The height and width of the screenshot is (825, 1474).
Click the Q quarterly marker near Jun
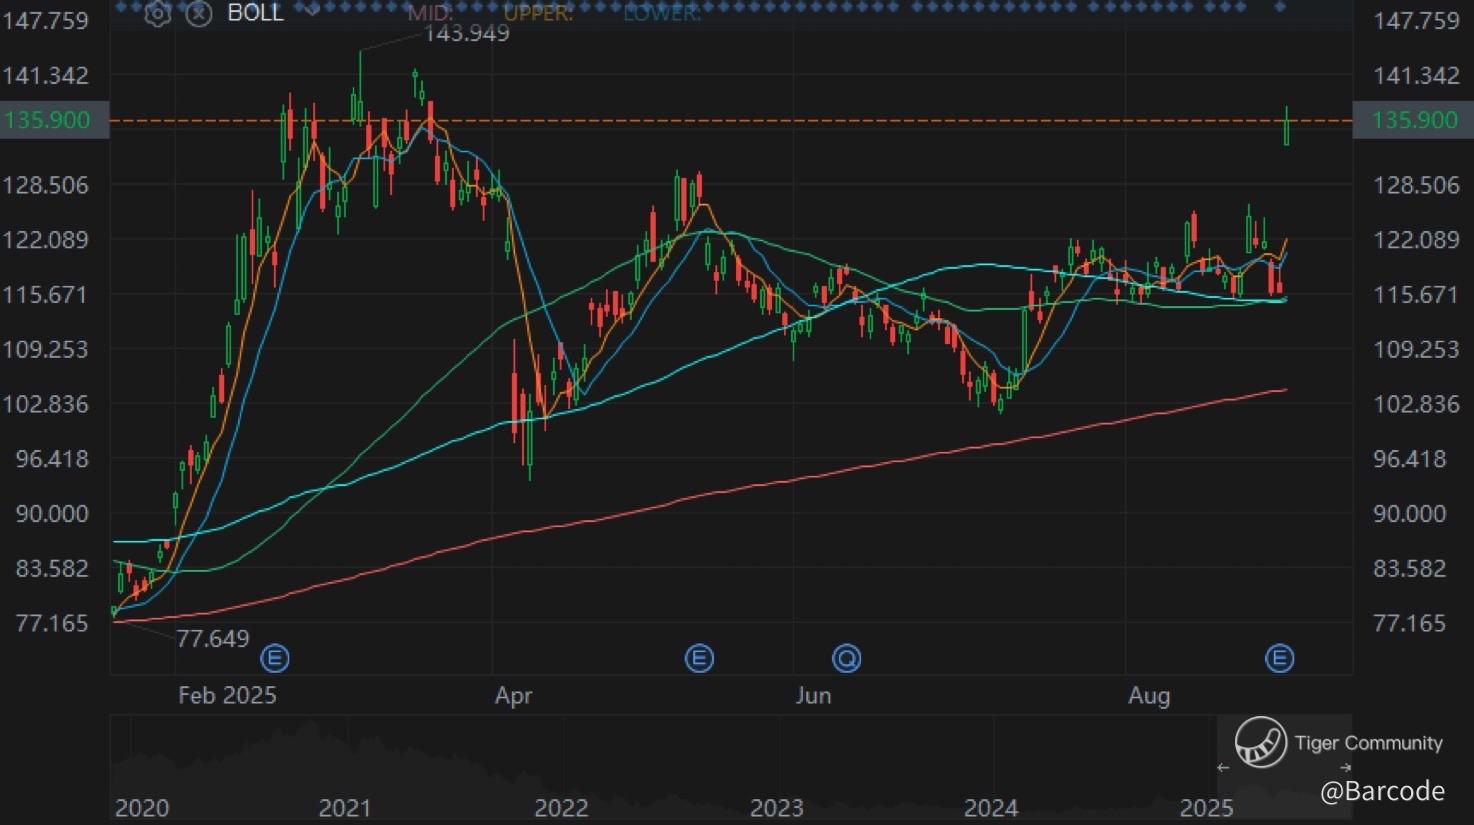[x=847, y=658]
